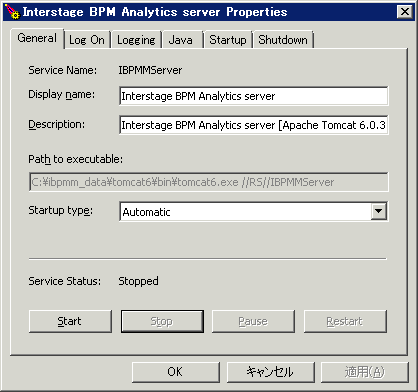The height and width of the screenshot is (392, 418).
Task: Close the Properties dialog window
Action: coord(405,12)
